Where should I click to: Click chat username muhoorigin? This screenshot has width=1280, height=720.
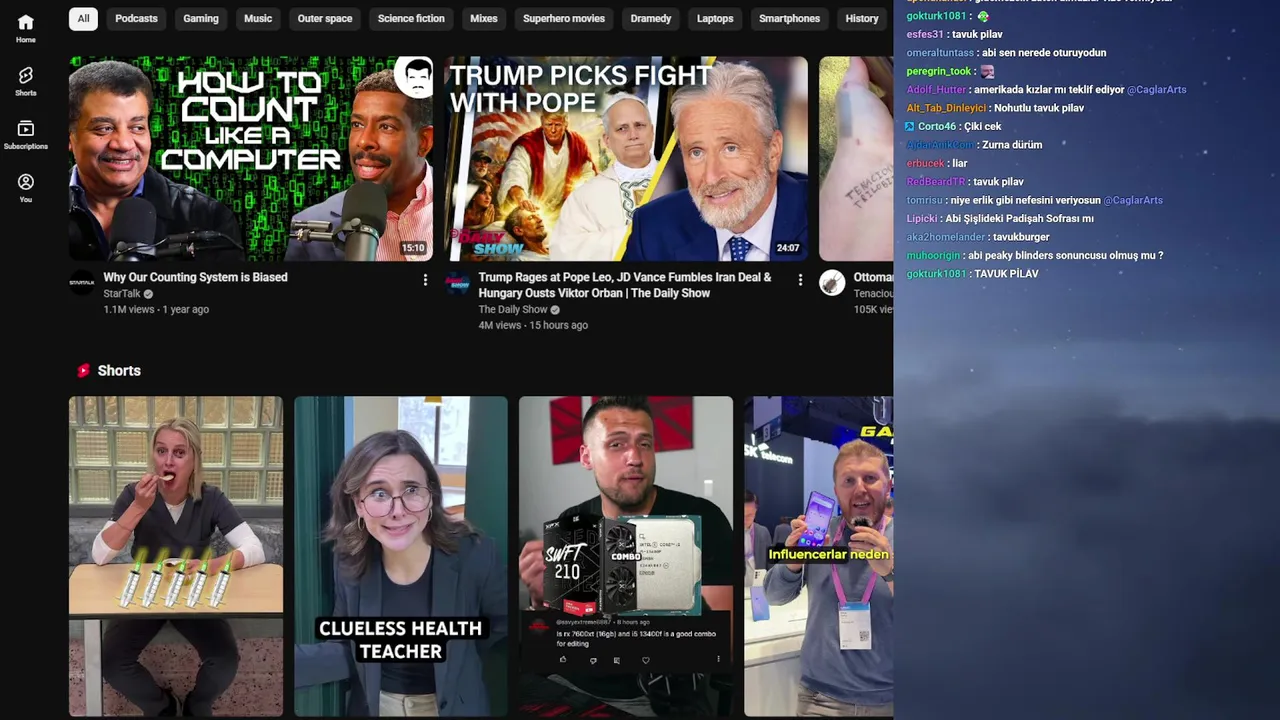click(933, 256)
